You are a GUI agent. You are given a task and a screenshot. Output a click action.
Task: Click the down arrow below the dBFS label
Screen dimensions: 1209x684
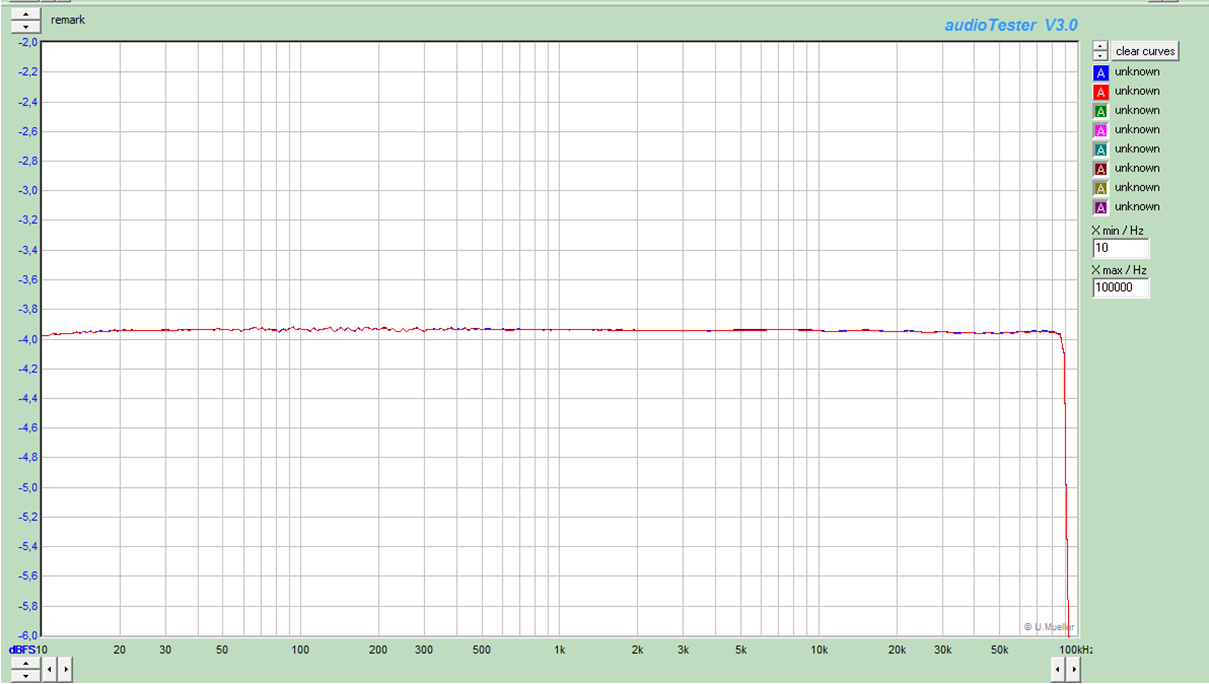click(x=26, y=675)
